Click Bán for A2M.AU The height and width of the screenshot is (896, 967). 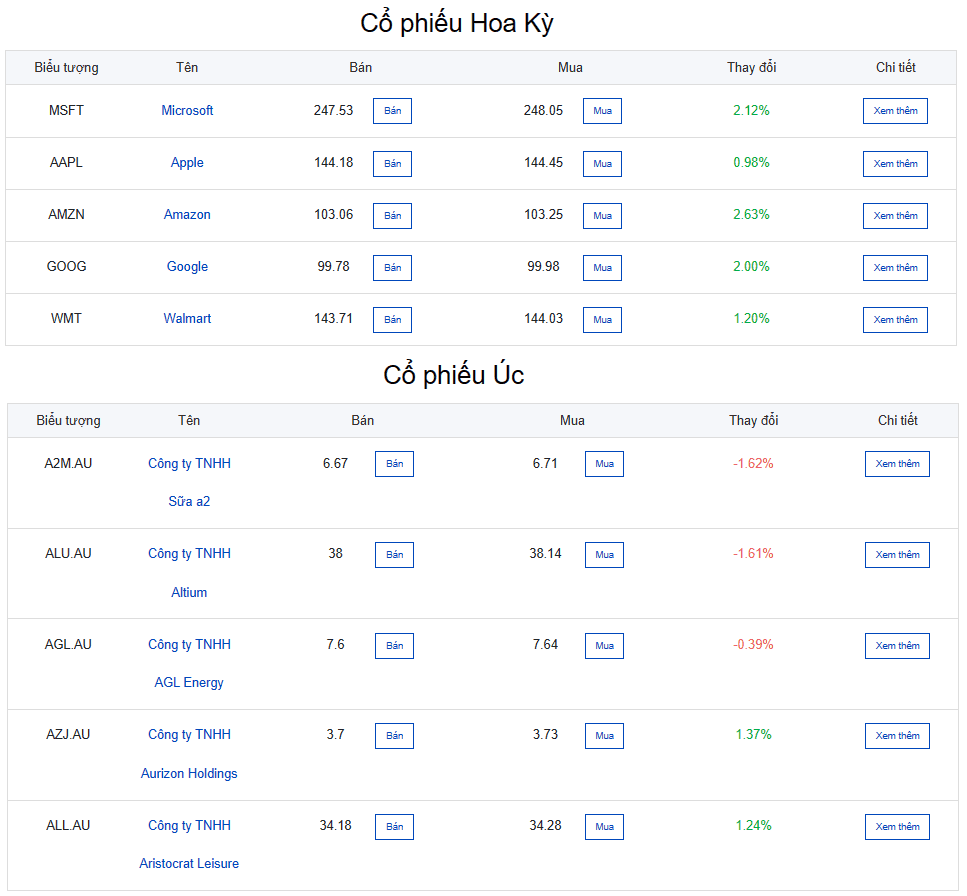(395, 464)
